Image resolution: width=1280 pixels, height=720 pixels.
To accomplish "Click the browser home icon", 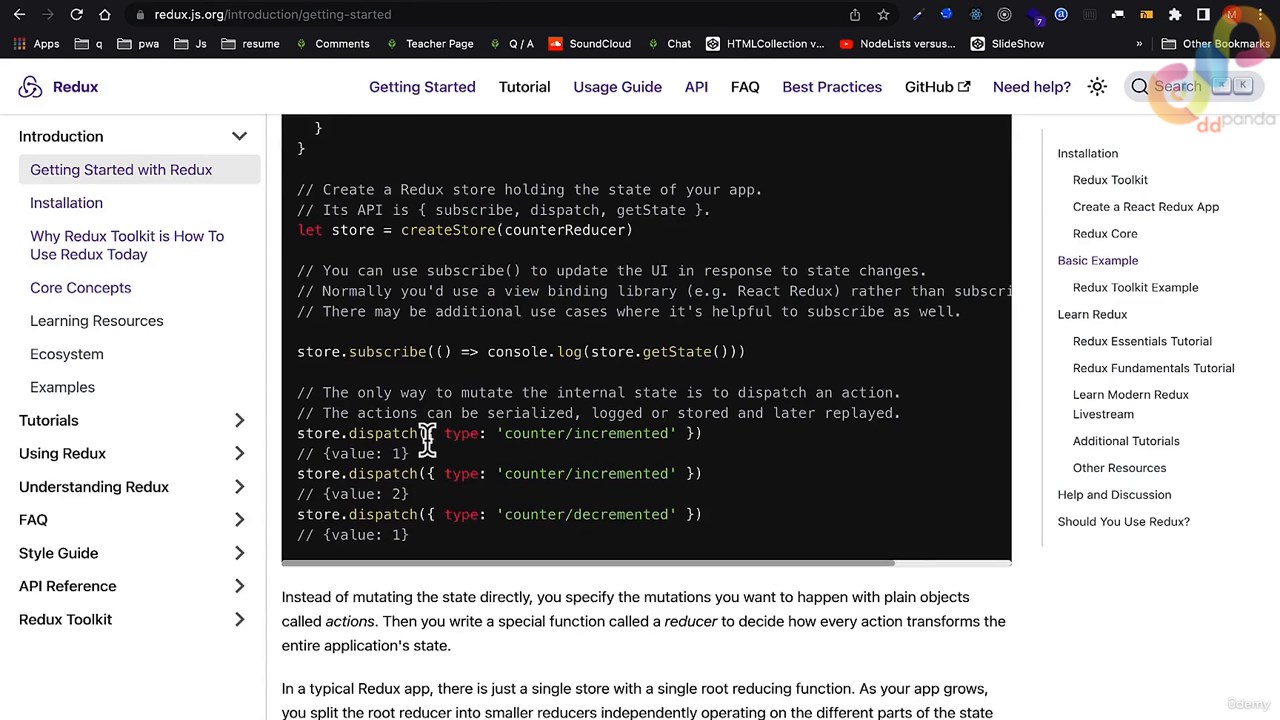I will 105,14.
